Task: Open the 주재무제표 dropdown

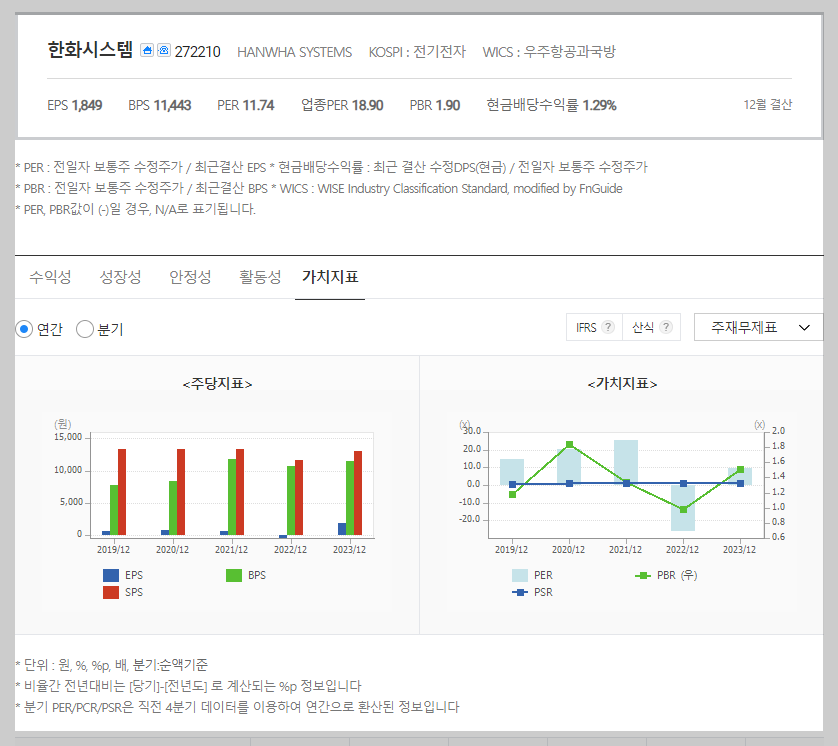Action: pyautogui.click(x=758, y=327)
